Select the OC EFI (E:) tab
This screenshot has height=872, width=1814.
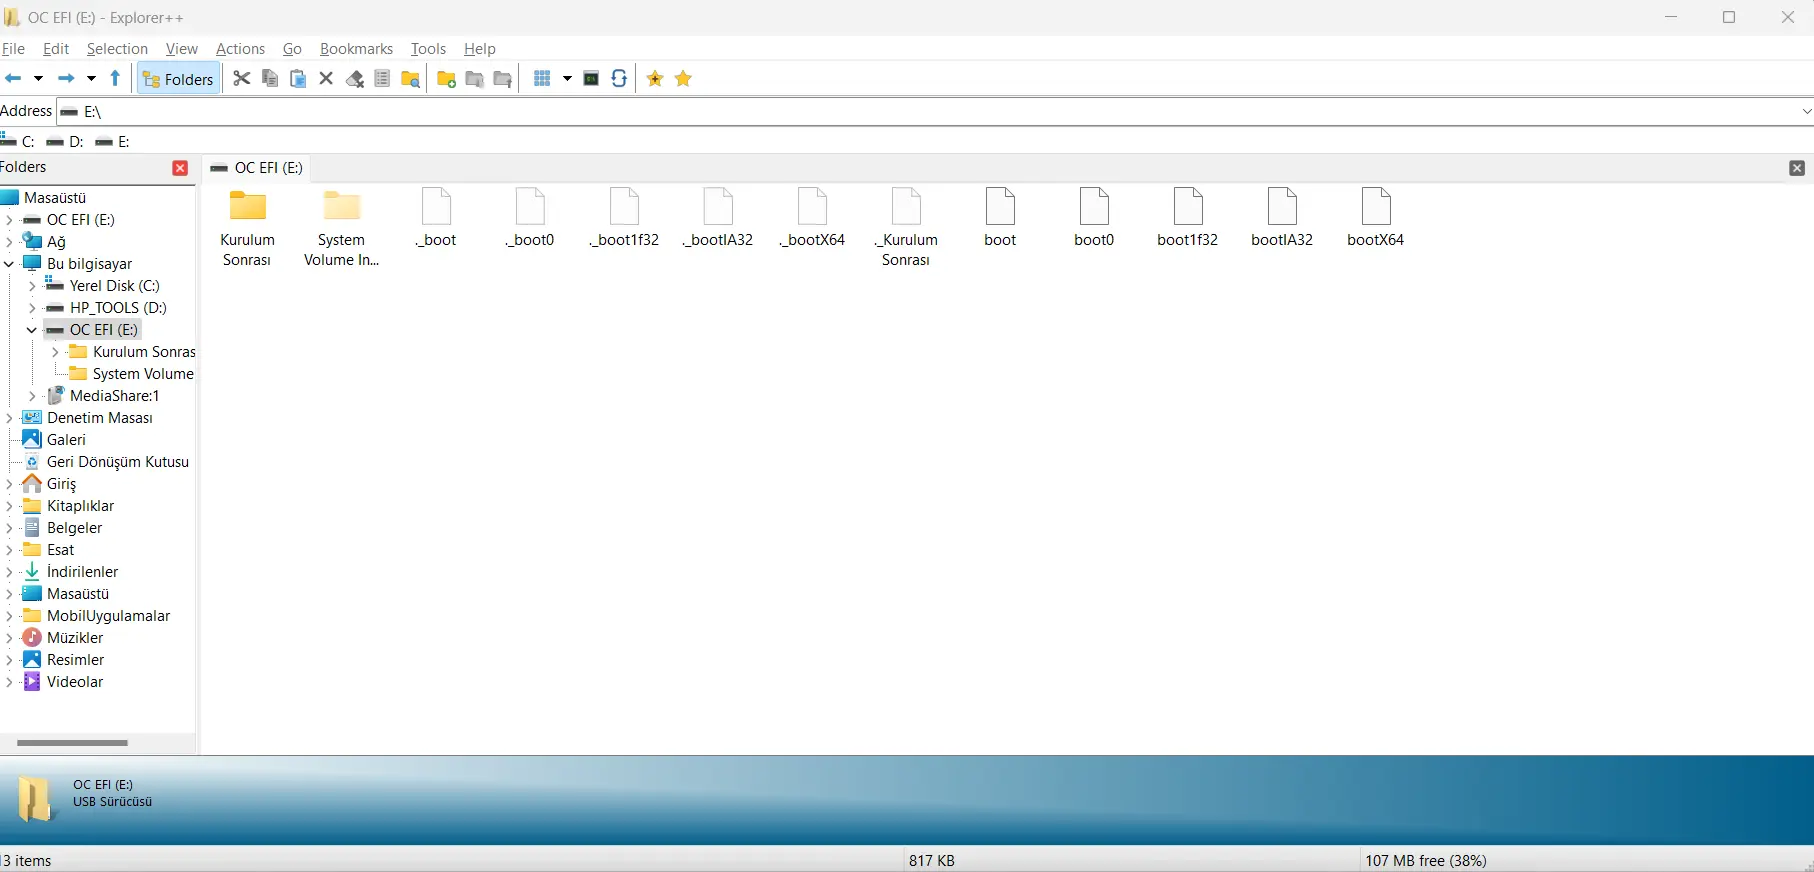click(257, 168)
